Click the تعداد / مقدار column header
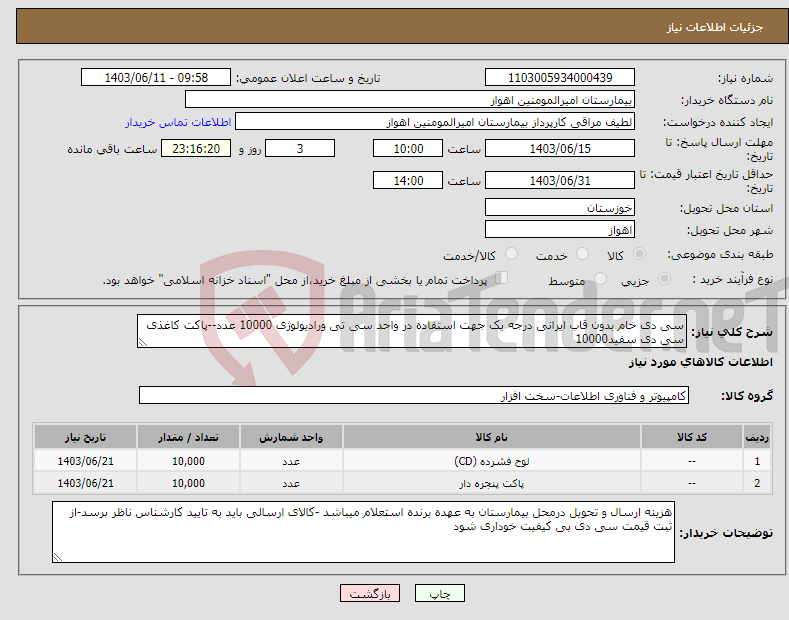 [x=188, y=437]
